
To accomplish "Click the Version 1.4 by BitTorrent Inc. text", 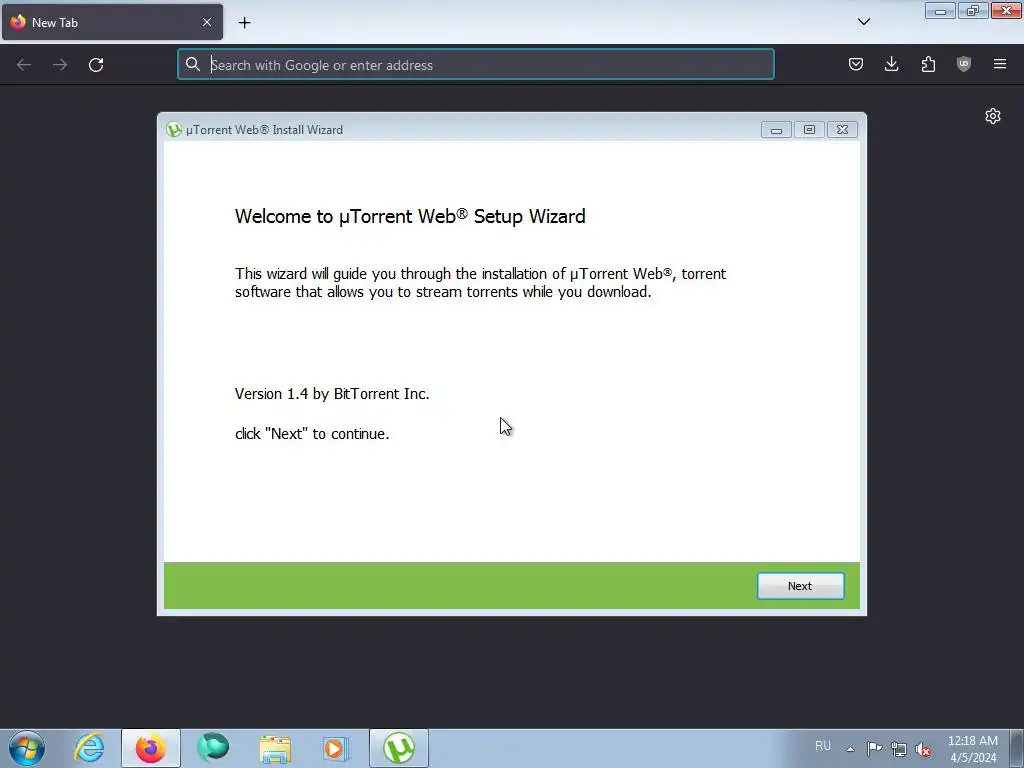I will (332, 394).
